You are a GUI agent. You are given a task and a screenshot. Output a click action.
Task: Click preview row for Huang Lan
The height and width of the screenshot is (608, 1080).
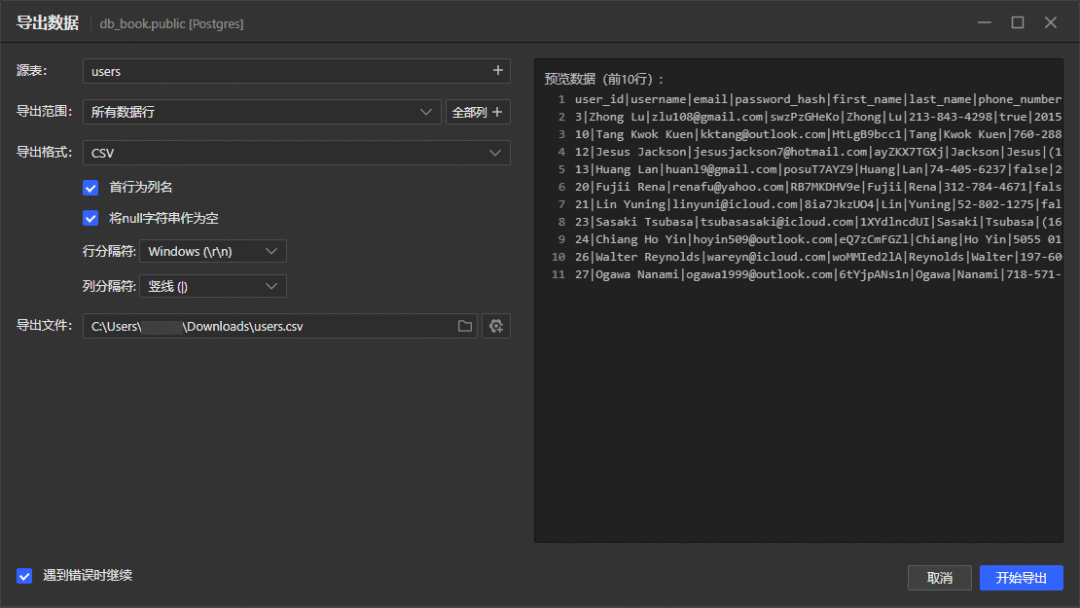tap(818, 169)
